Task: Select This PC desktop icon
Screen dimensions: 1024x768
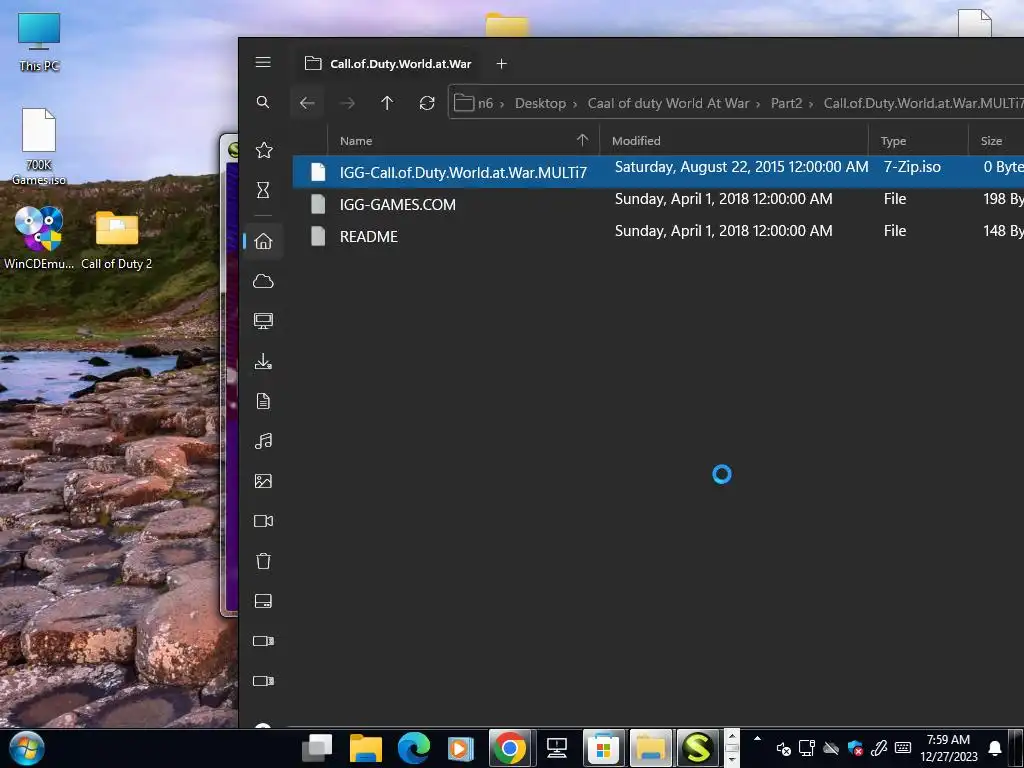Action: click(39, 42)
